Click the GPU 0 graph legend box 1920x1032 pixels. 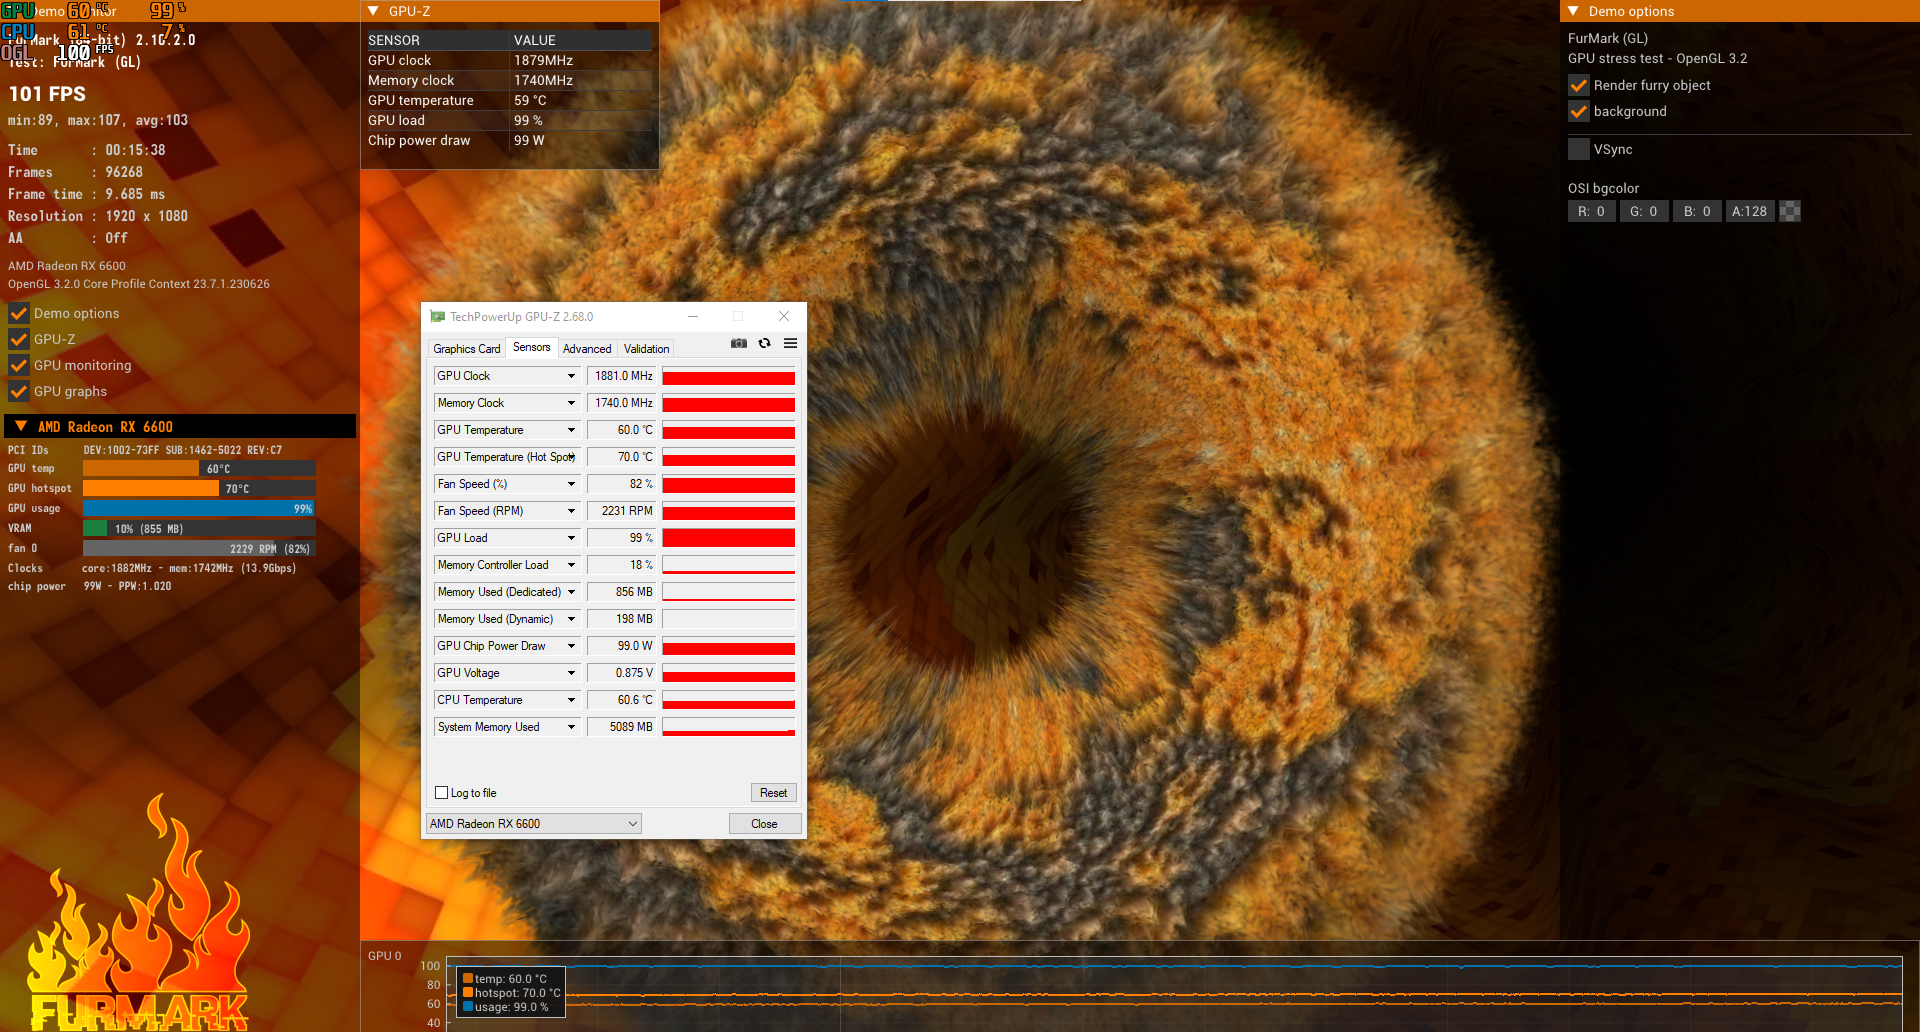tap(510, 992)
